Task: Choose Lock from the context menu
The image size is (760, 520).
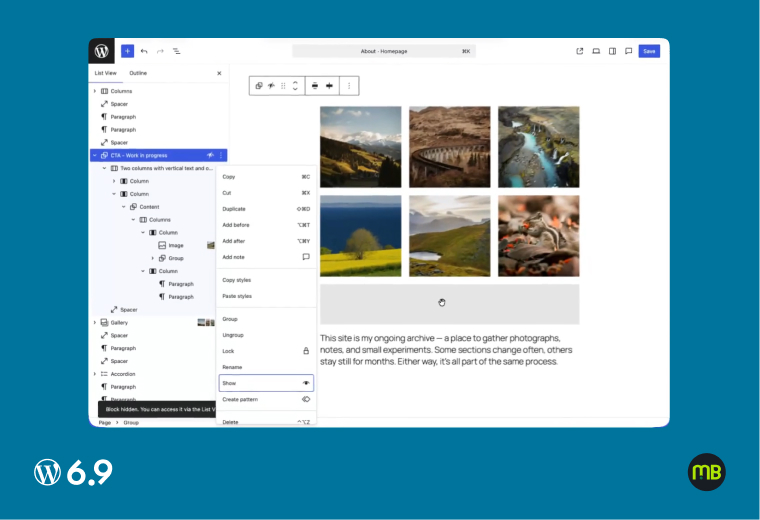Action: 266,351
